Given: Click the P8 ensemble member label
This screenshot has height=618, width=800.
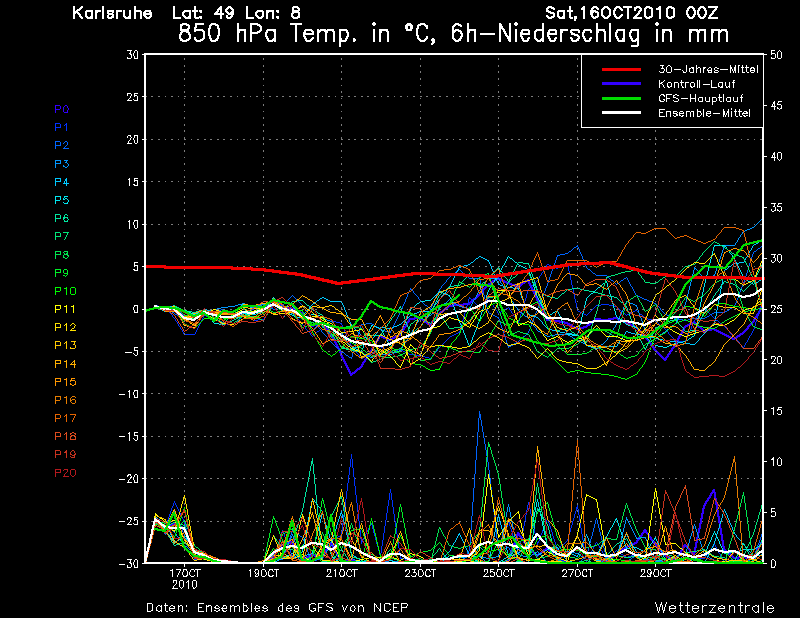Looking at the screenshot, I should [x=62, y=255].
